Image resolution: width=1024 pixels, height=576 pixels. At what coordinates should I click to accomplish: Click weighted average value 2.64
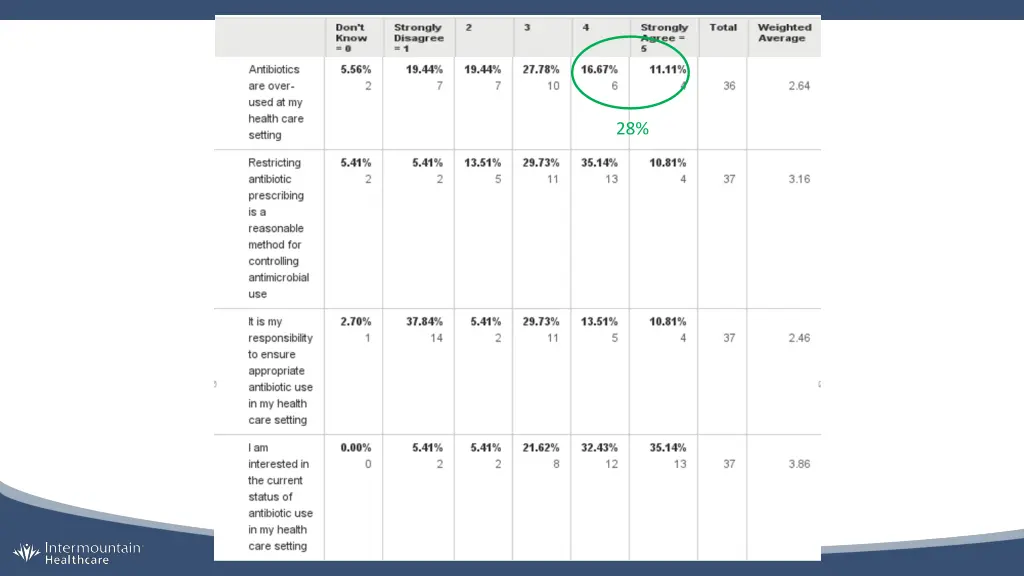click(799, 86)
